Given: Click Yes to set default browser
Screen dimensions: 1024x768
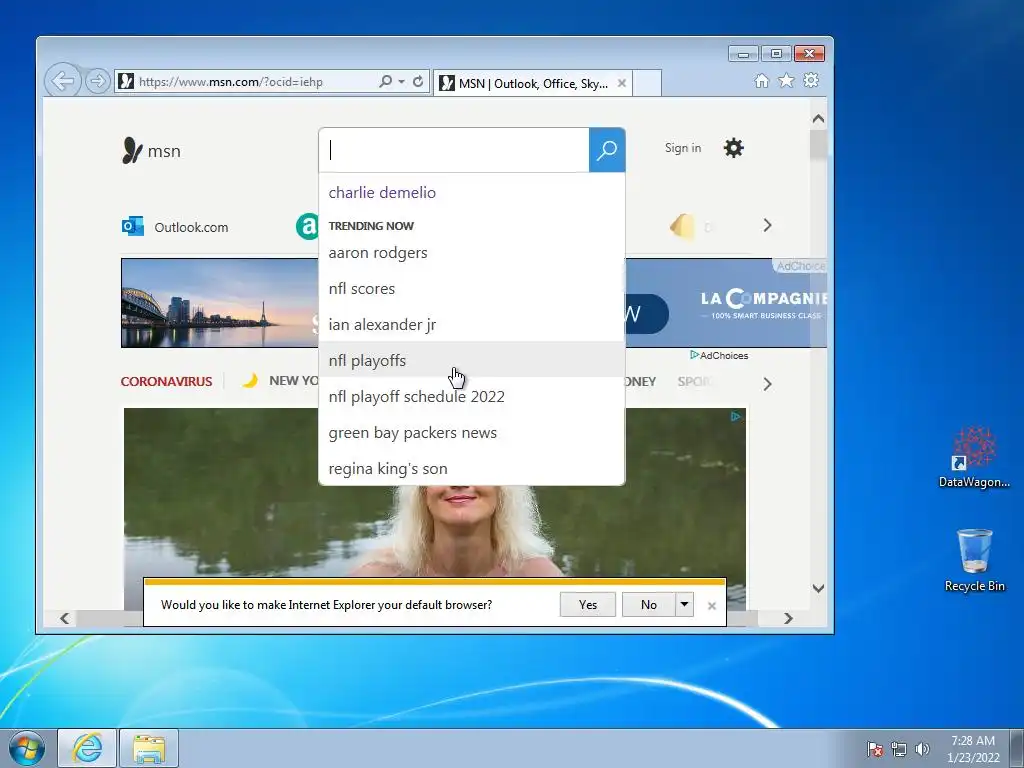Looking at the screenshot, I should 588,605.
